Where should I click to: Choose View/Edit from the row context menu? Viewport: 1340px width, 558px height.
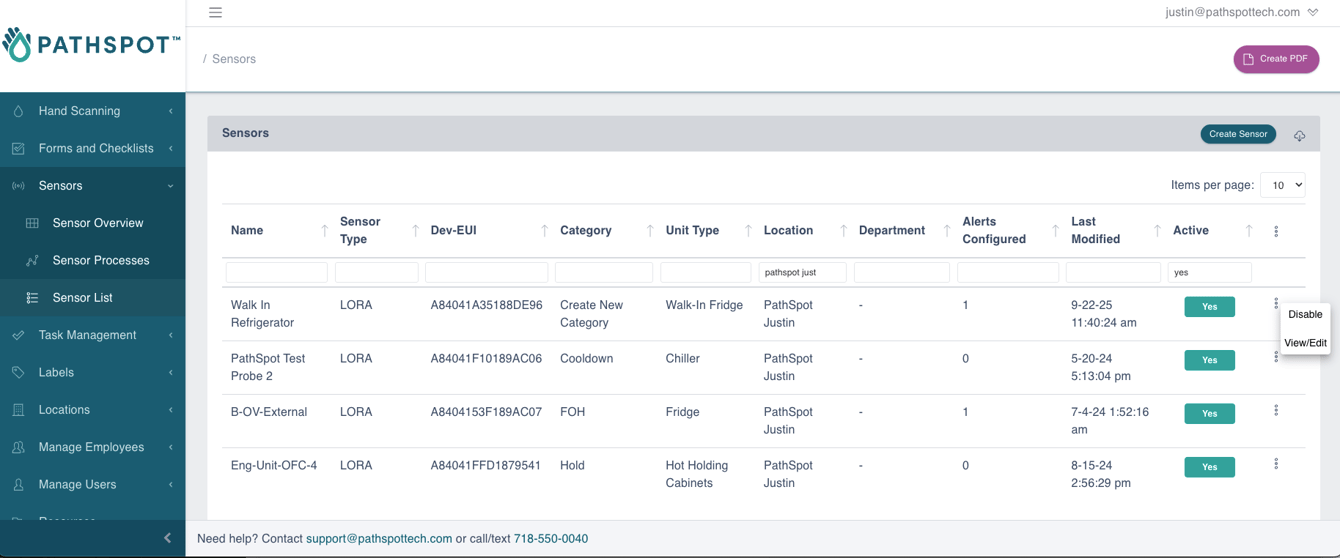[x=1305, y=343]
